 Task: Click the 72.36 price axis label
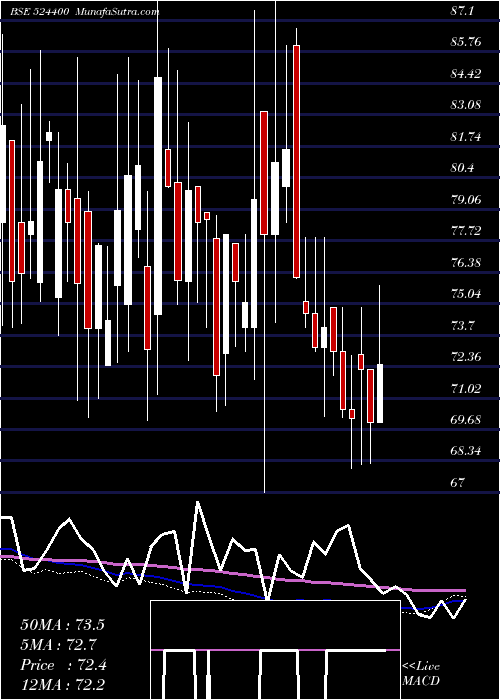(466, 357)
